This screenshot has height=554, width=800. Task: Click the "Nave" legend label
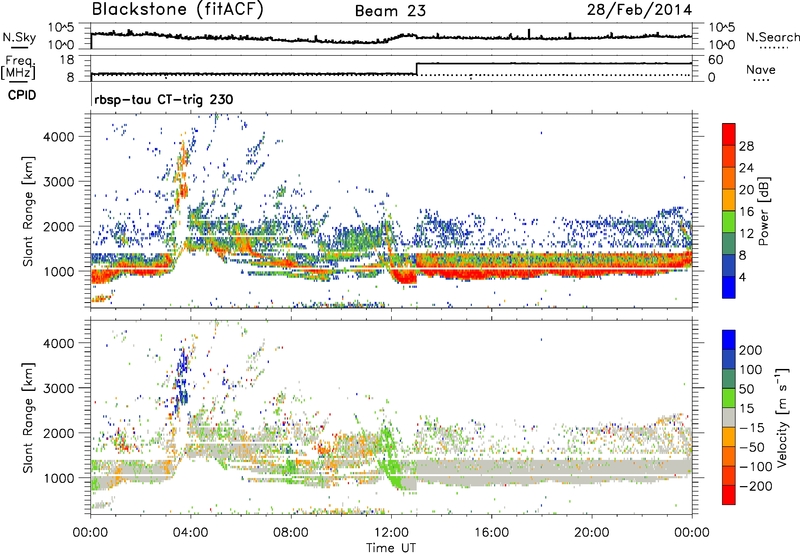pos(761,69)
